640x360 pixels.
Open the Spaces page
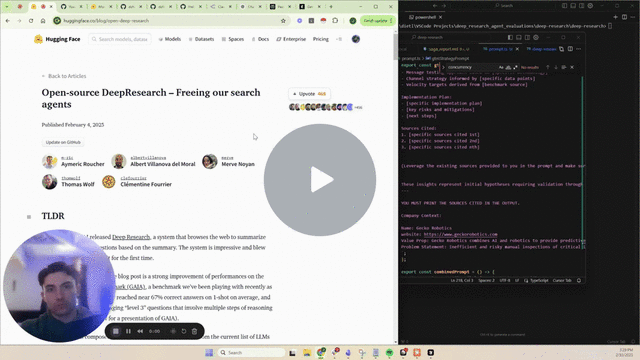[233, 39]
